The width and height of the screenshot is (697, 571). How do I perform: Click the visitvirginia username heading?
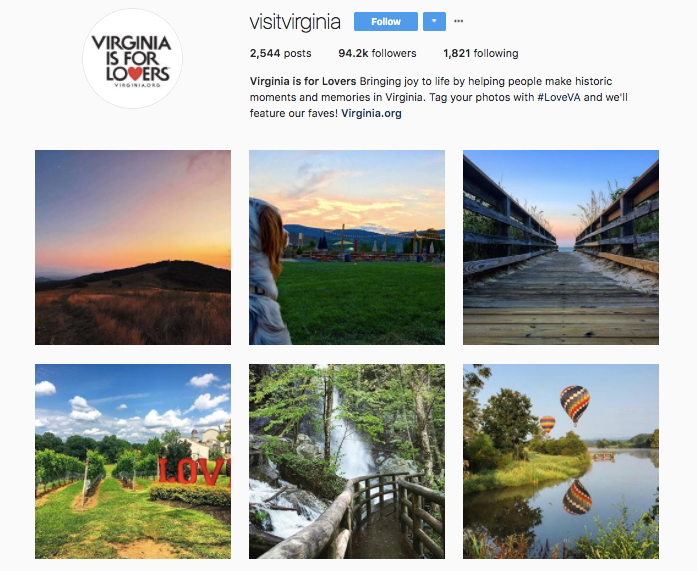(x=295, y=22)
